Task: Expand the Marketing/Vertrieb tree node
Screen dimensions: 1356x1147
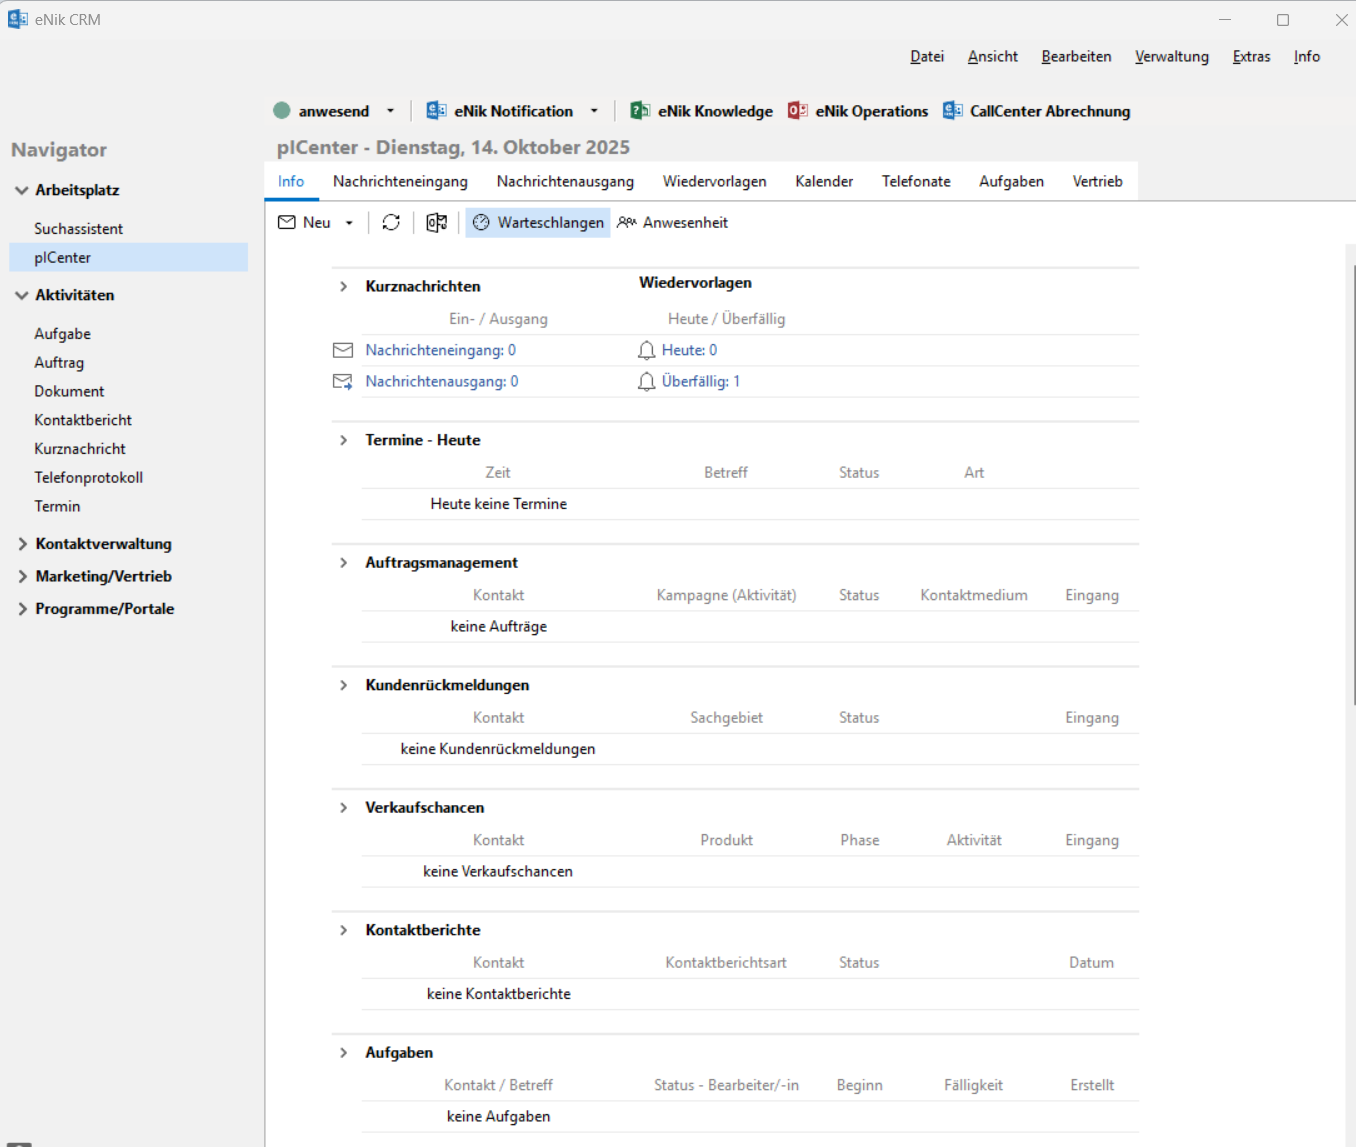Action: tap(23, 576)
